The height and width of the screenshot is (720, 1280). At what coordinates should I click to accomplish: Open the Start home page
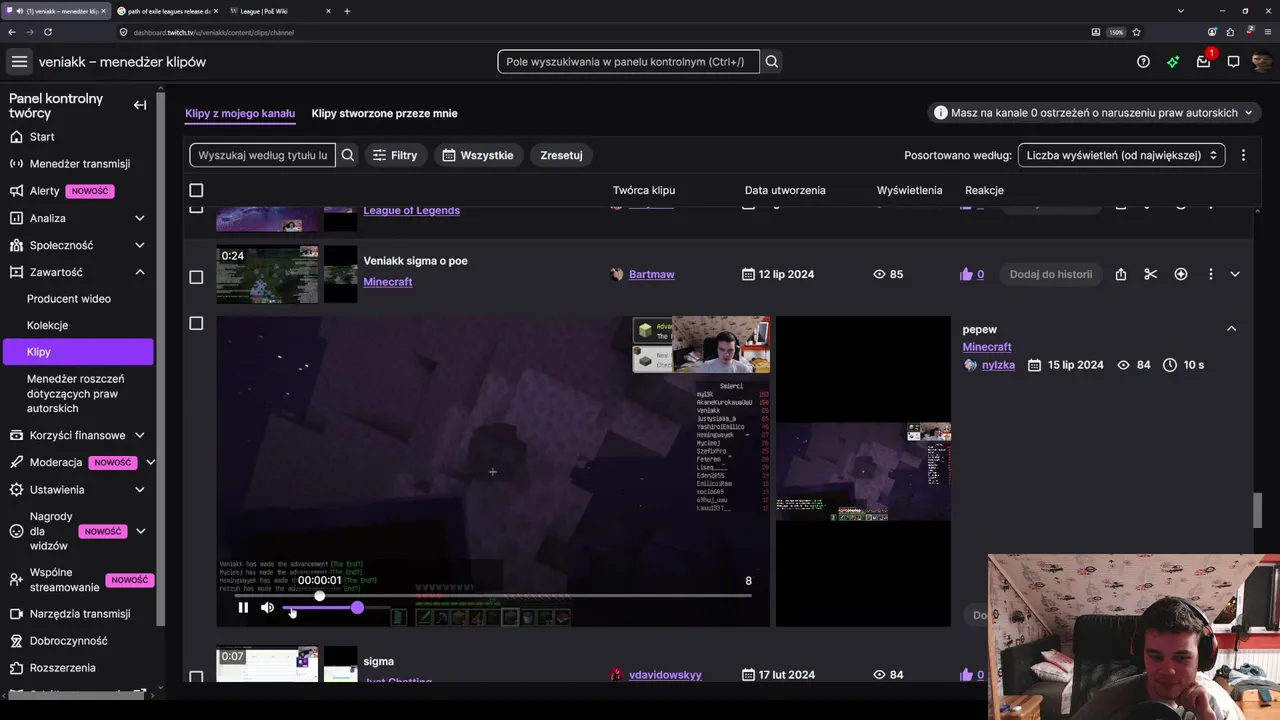[x=42, y=137]
